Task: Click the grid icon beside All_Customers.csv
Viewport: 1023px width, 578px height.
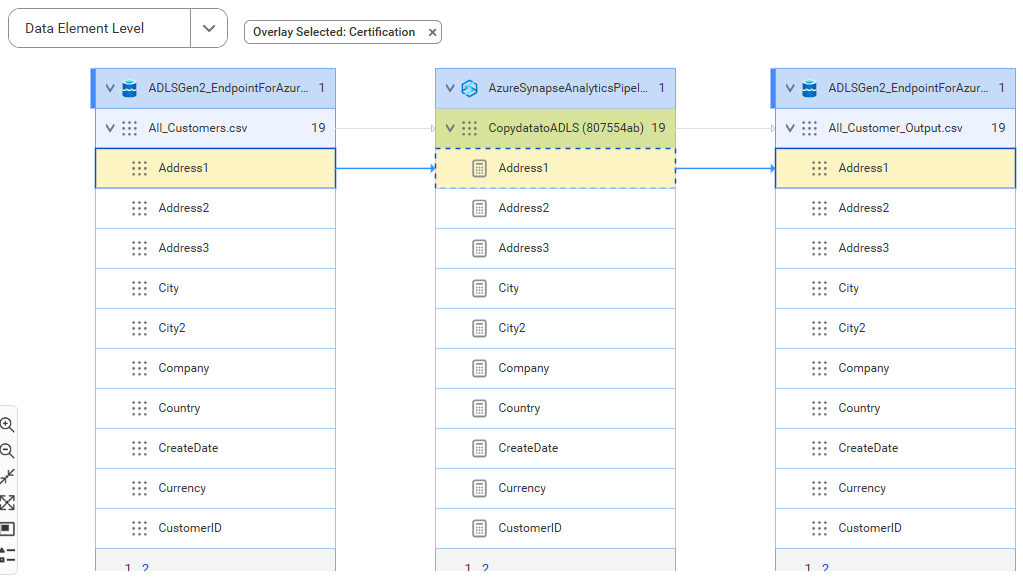Action: pos(130,129)
